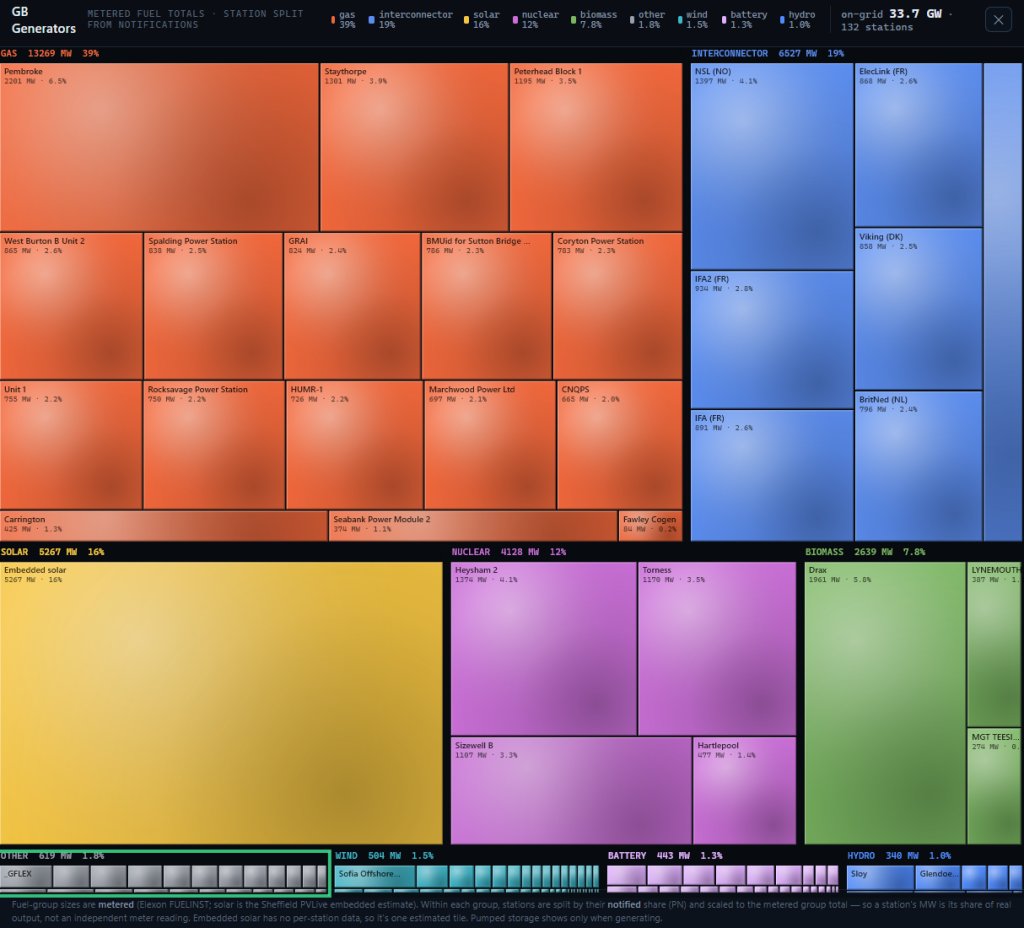Select the NSL (NO) interconnector tile

pyautogui.click(x=772, y=166)
